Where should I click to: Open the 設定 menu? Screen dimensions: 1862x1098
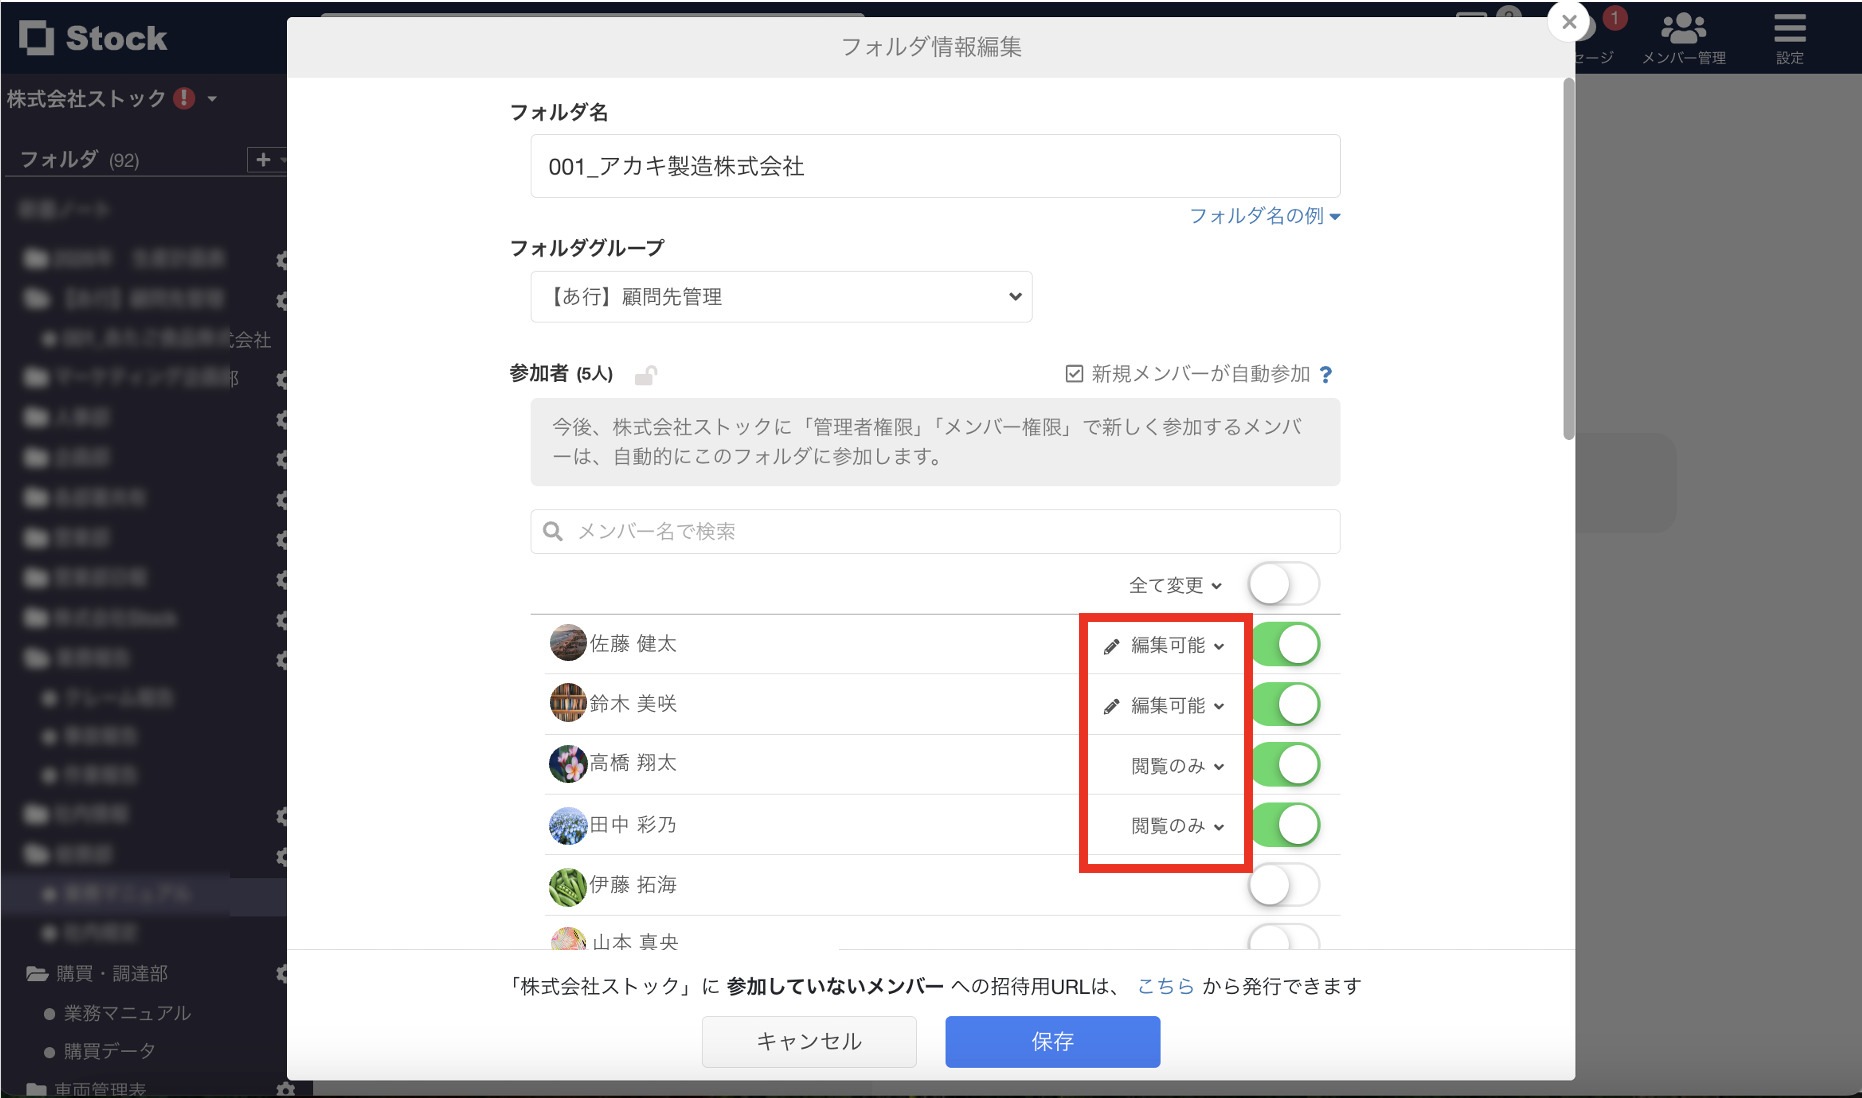[1789, 38]
